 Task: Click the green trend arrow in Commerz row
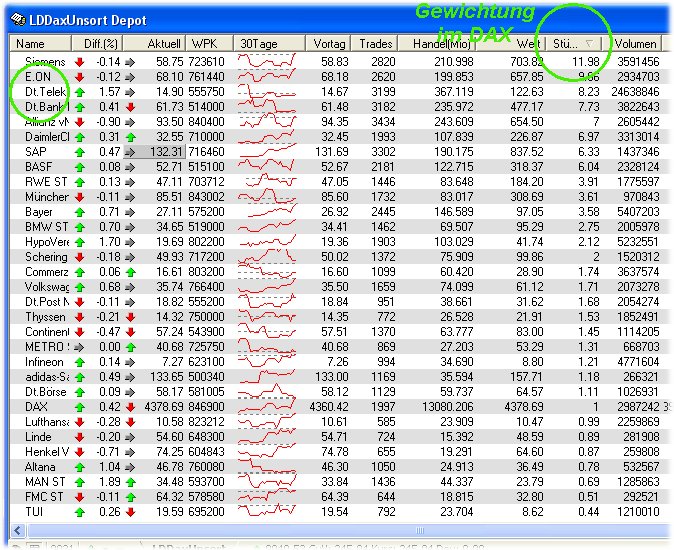point(131,272)
